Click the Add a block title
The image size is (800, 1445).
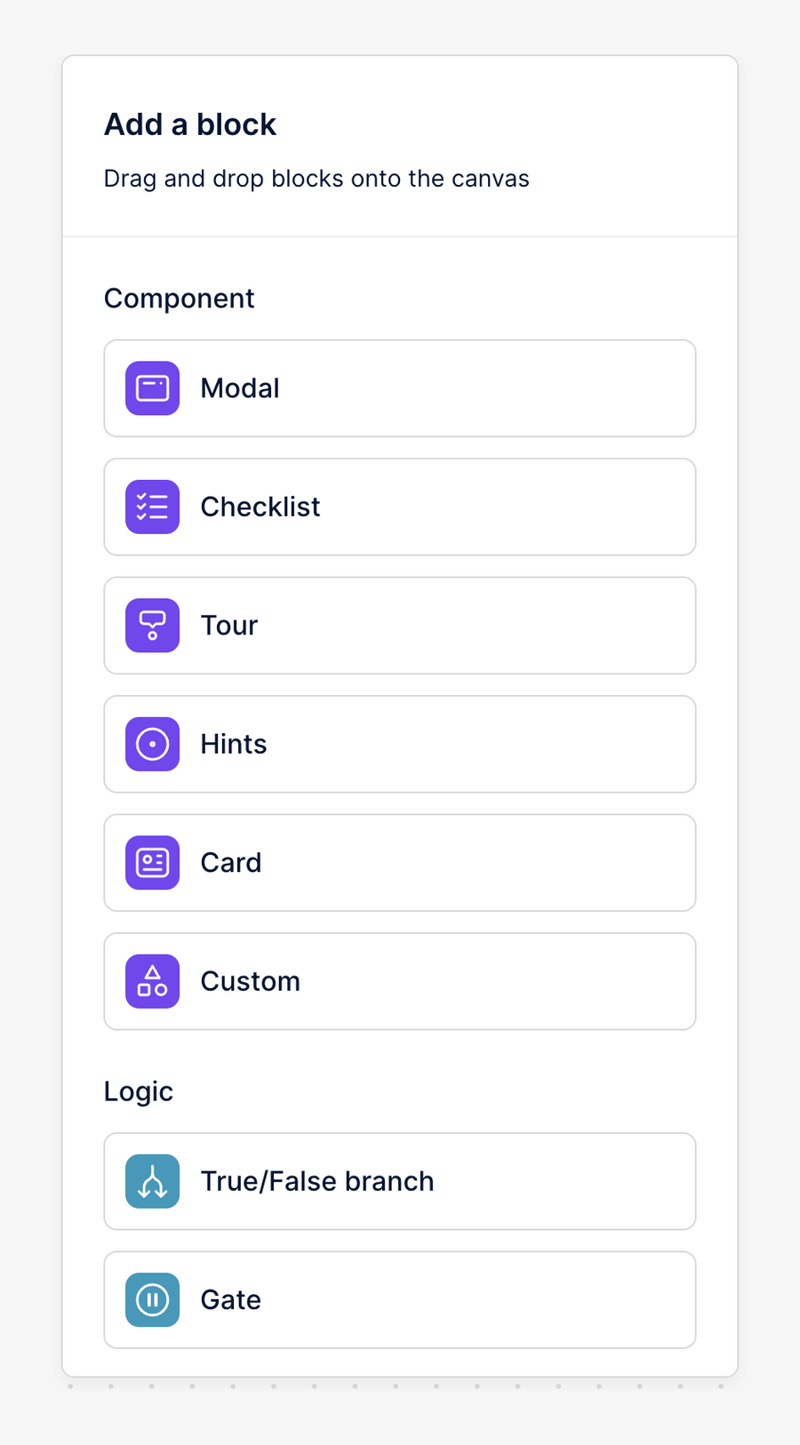click(x=190, y=124)
